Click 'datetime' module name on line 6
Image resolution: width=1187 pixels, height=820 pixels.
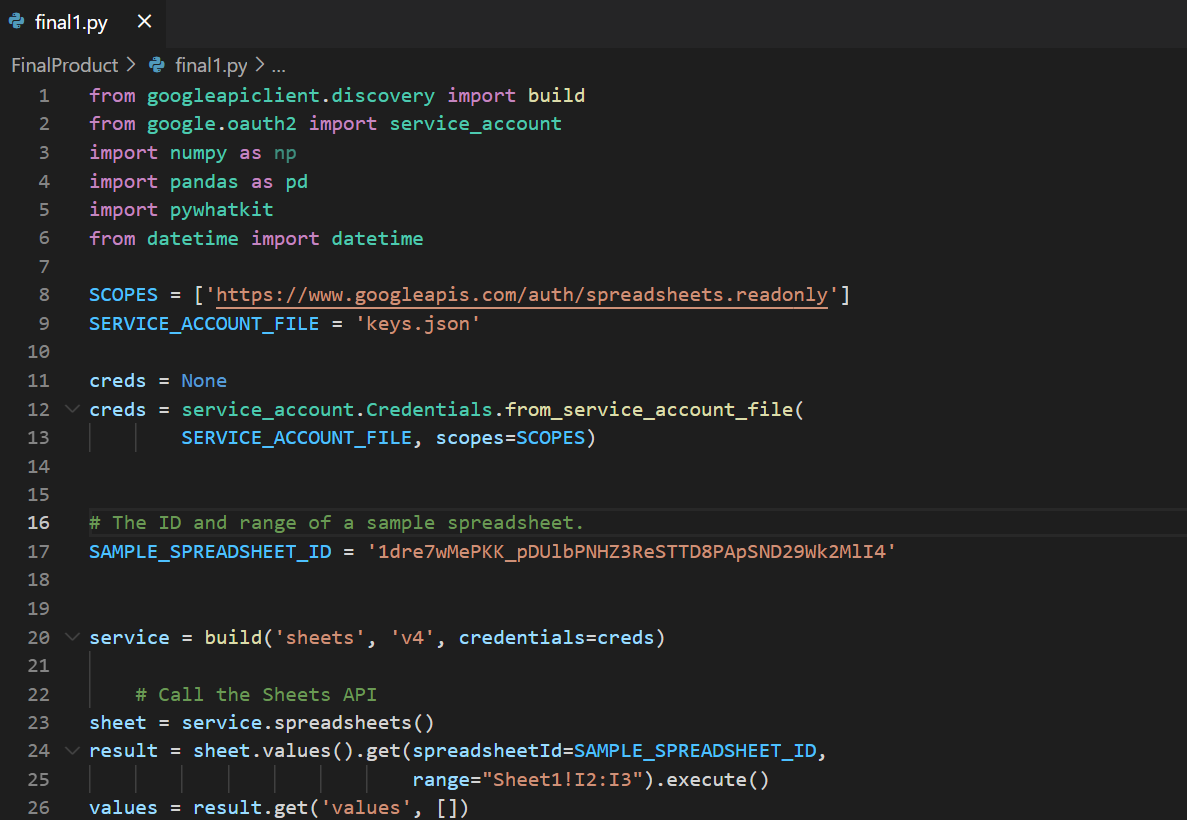pos(192,239)
